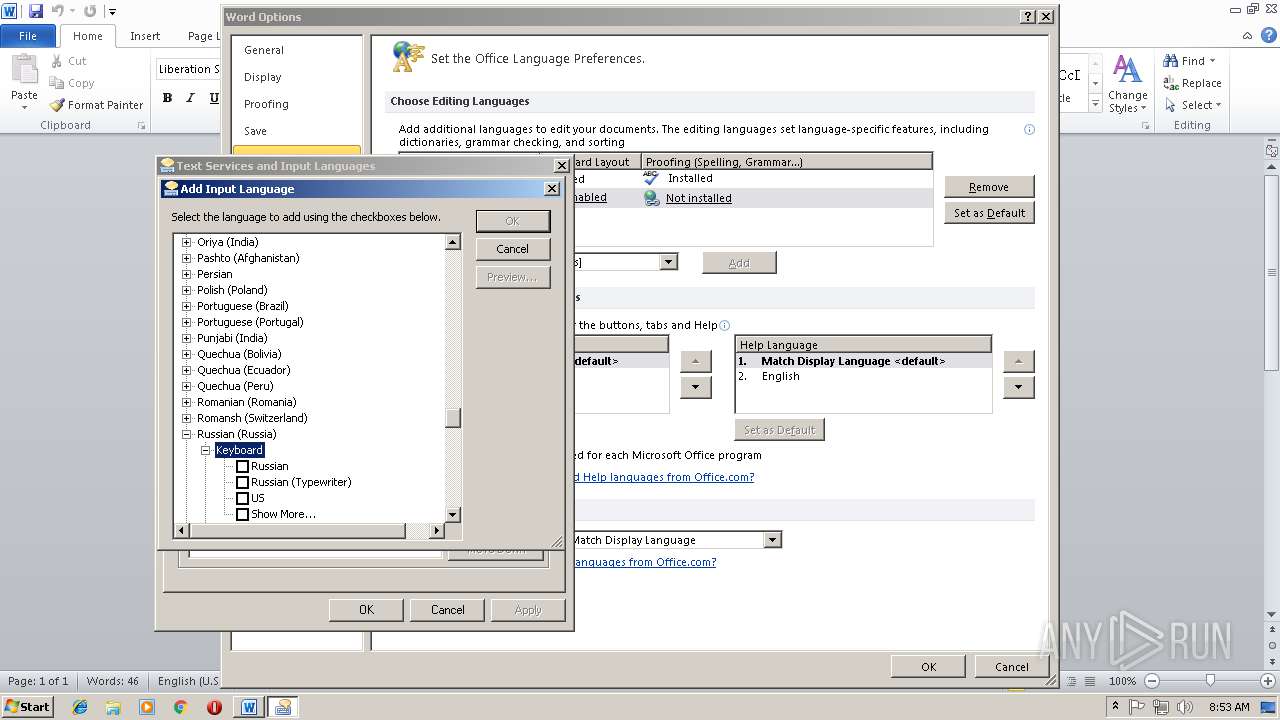Expand Portuguese (Brazil) node
1280x720 pixels.
tap(186, 306)
